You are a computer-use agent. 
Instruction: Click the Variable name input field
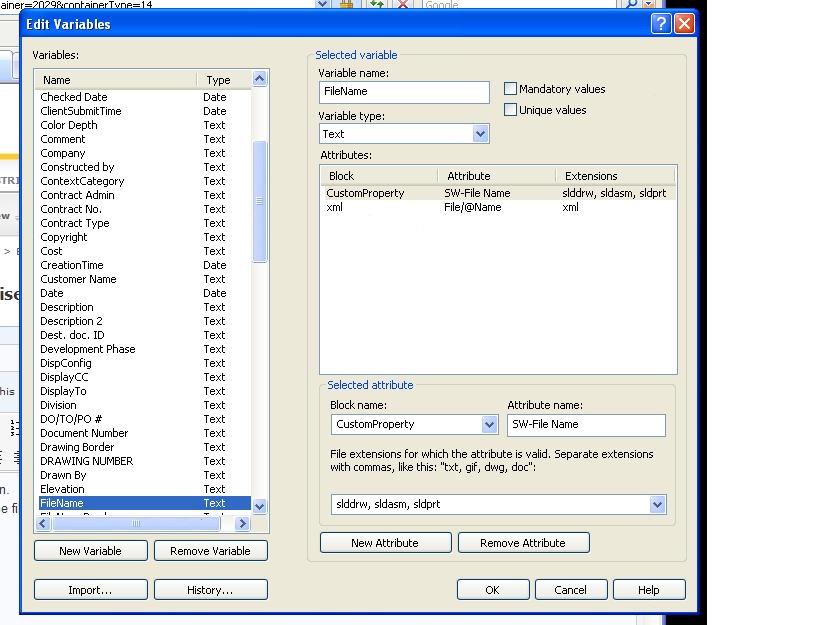[404, 92]
